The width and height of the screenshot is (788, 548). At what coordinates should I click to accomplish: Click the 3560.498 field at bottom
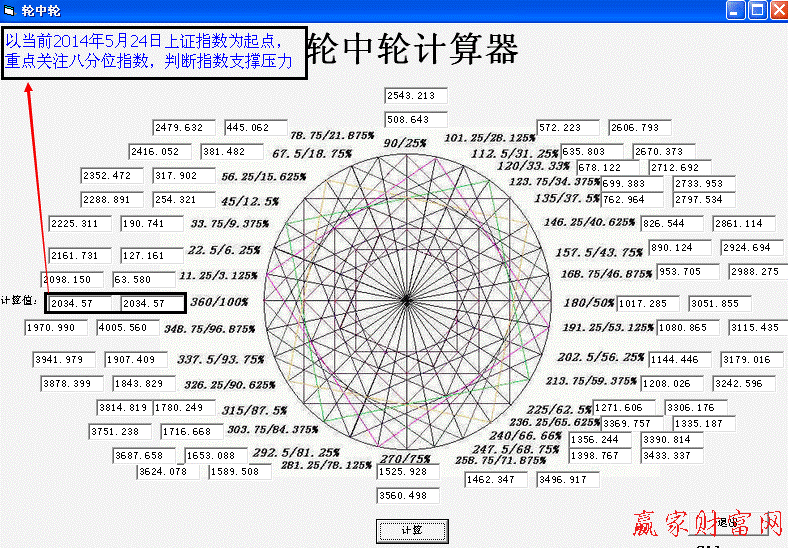click(408, 496)
